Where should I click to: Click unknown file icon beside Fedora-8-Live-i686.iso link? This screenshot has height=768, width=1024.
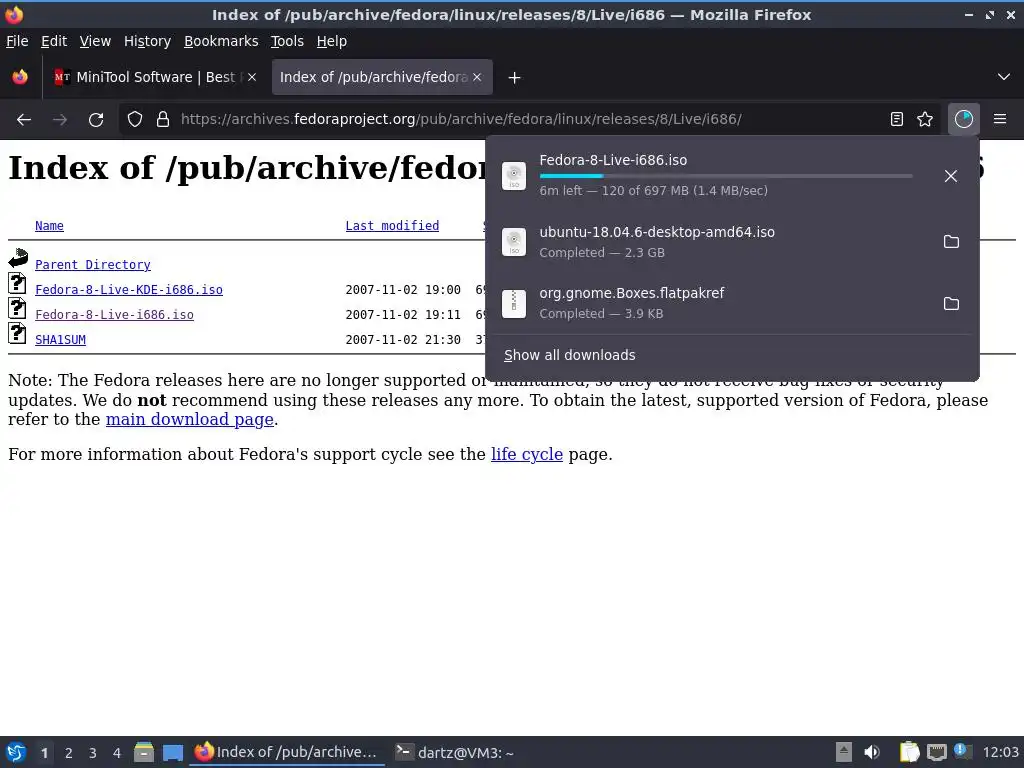(x=17, y=308)
